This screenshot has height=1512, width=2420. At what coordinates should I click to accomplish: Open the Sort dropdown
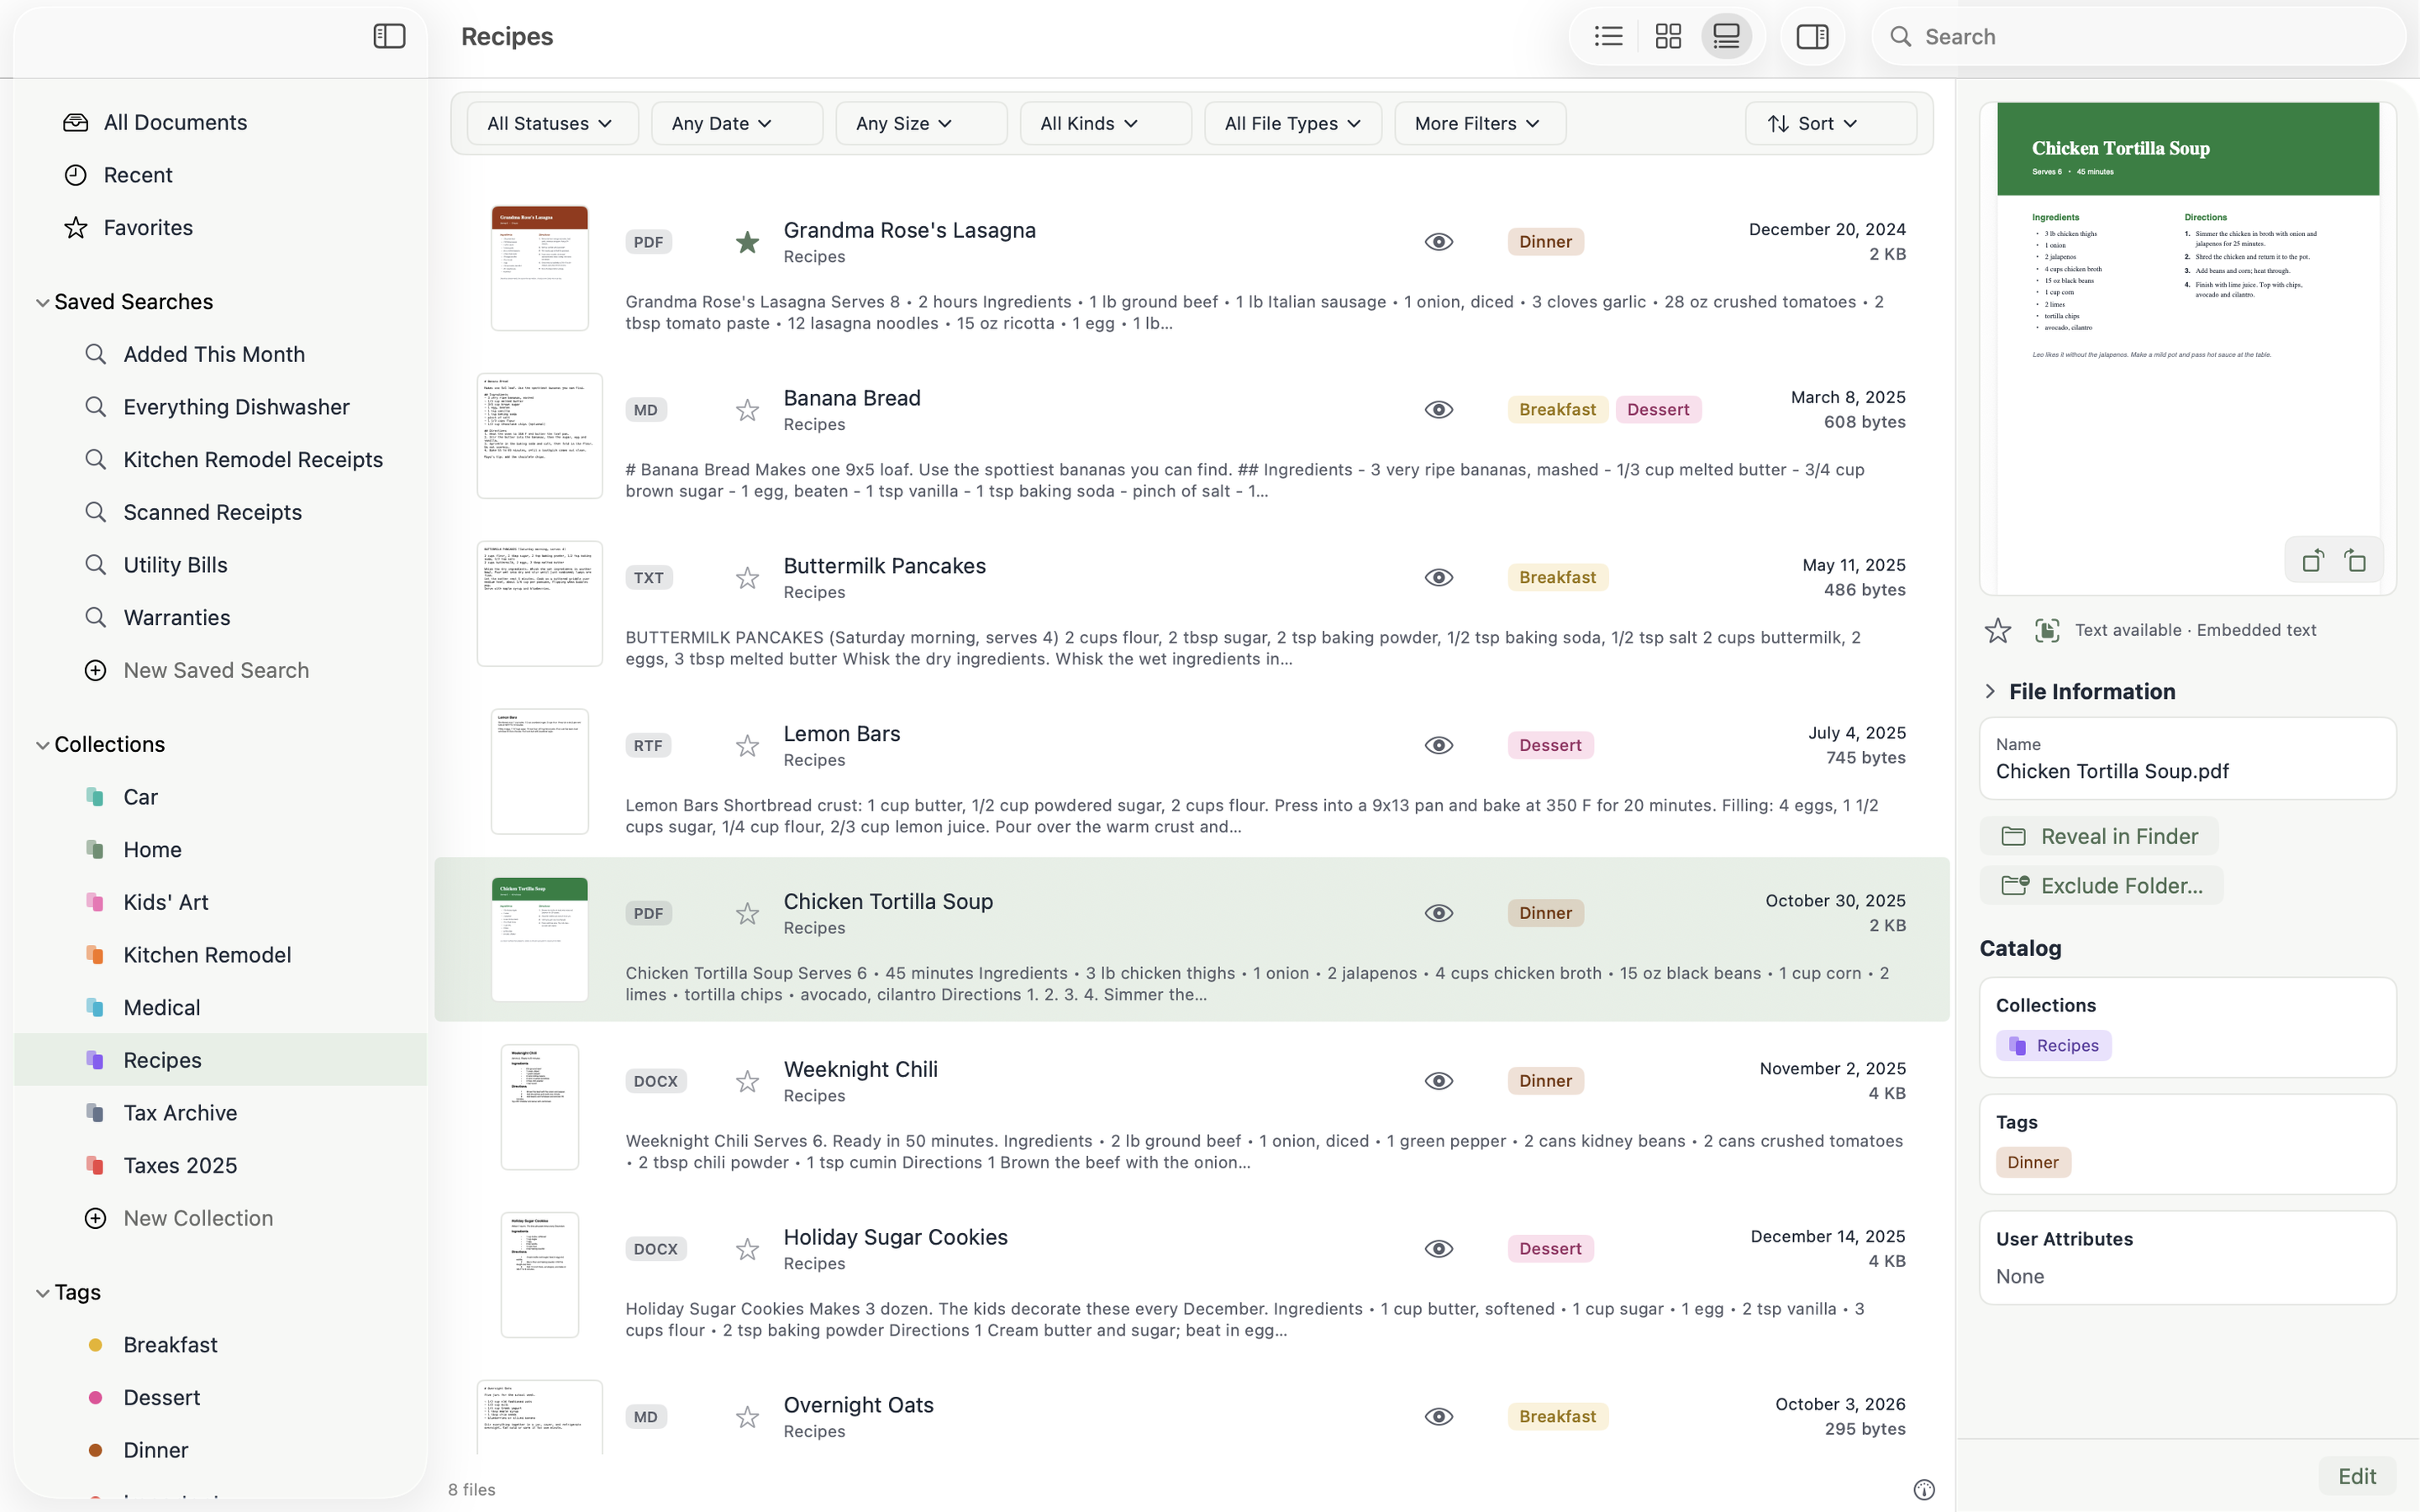1830,123
